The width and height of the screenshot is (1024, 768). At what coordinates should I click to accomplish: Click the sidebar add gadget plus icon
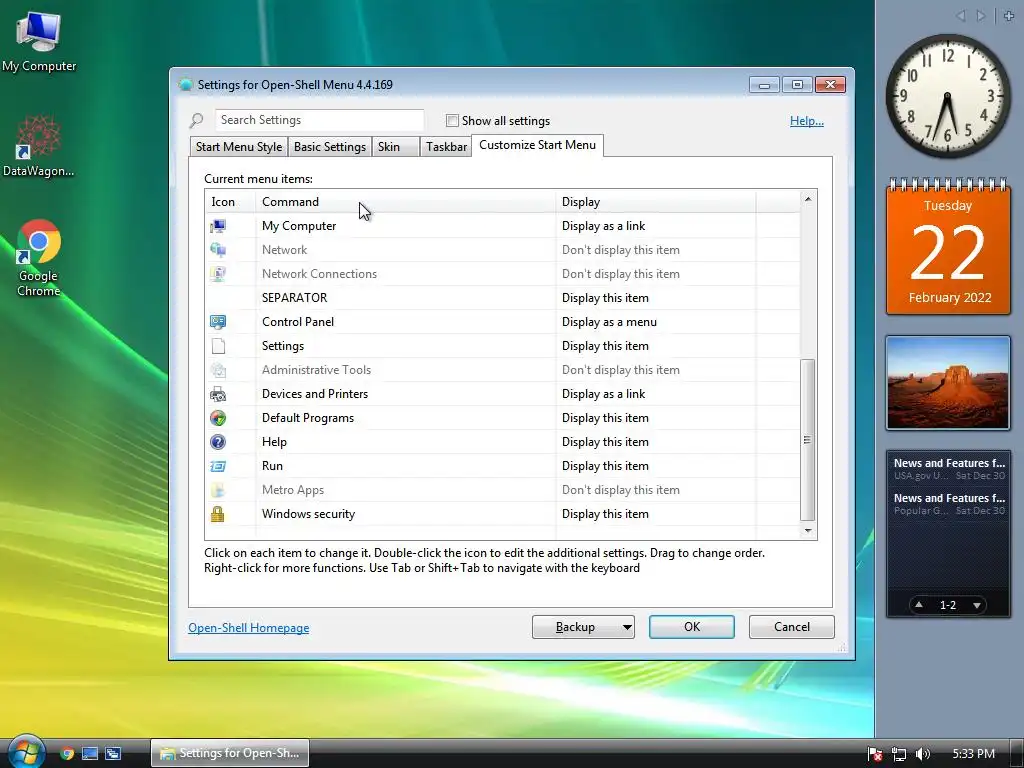click(1009, 16)
